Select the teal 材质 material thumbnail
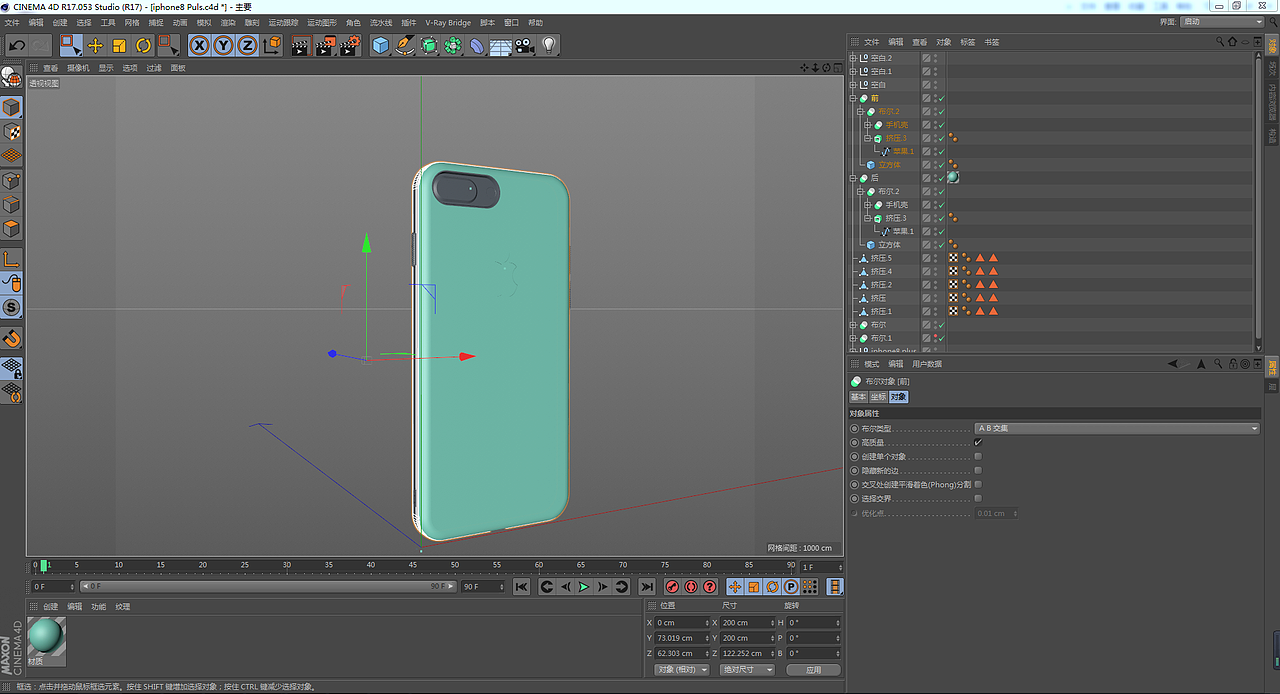The height and width of the screenshot is (694, 1280). [46, 636]
